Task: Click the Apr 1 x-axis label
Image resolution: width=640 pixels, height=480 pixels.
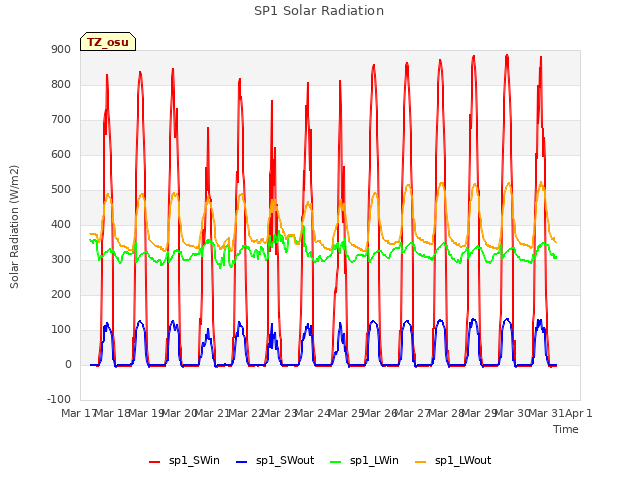Action: 579,413
